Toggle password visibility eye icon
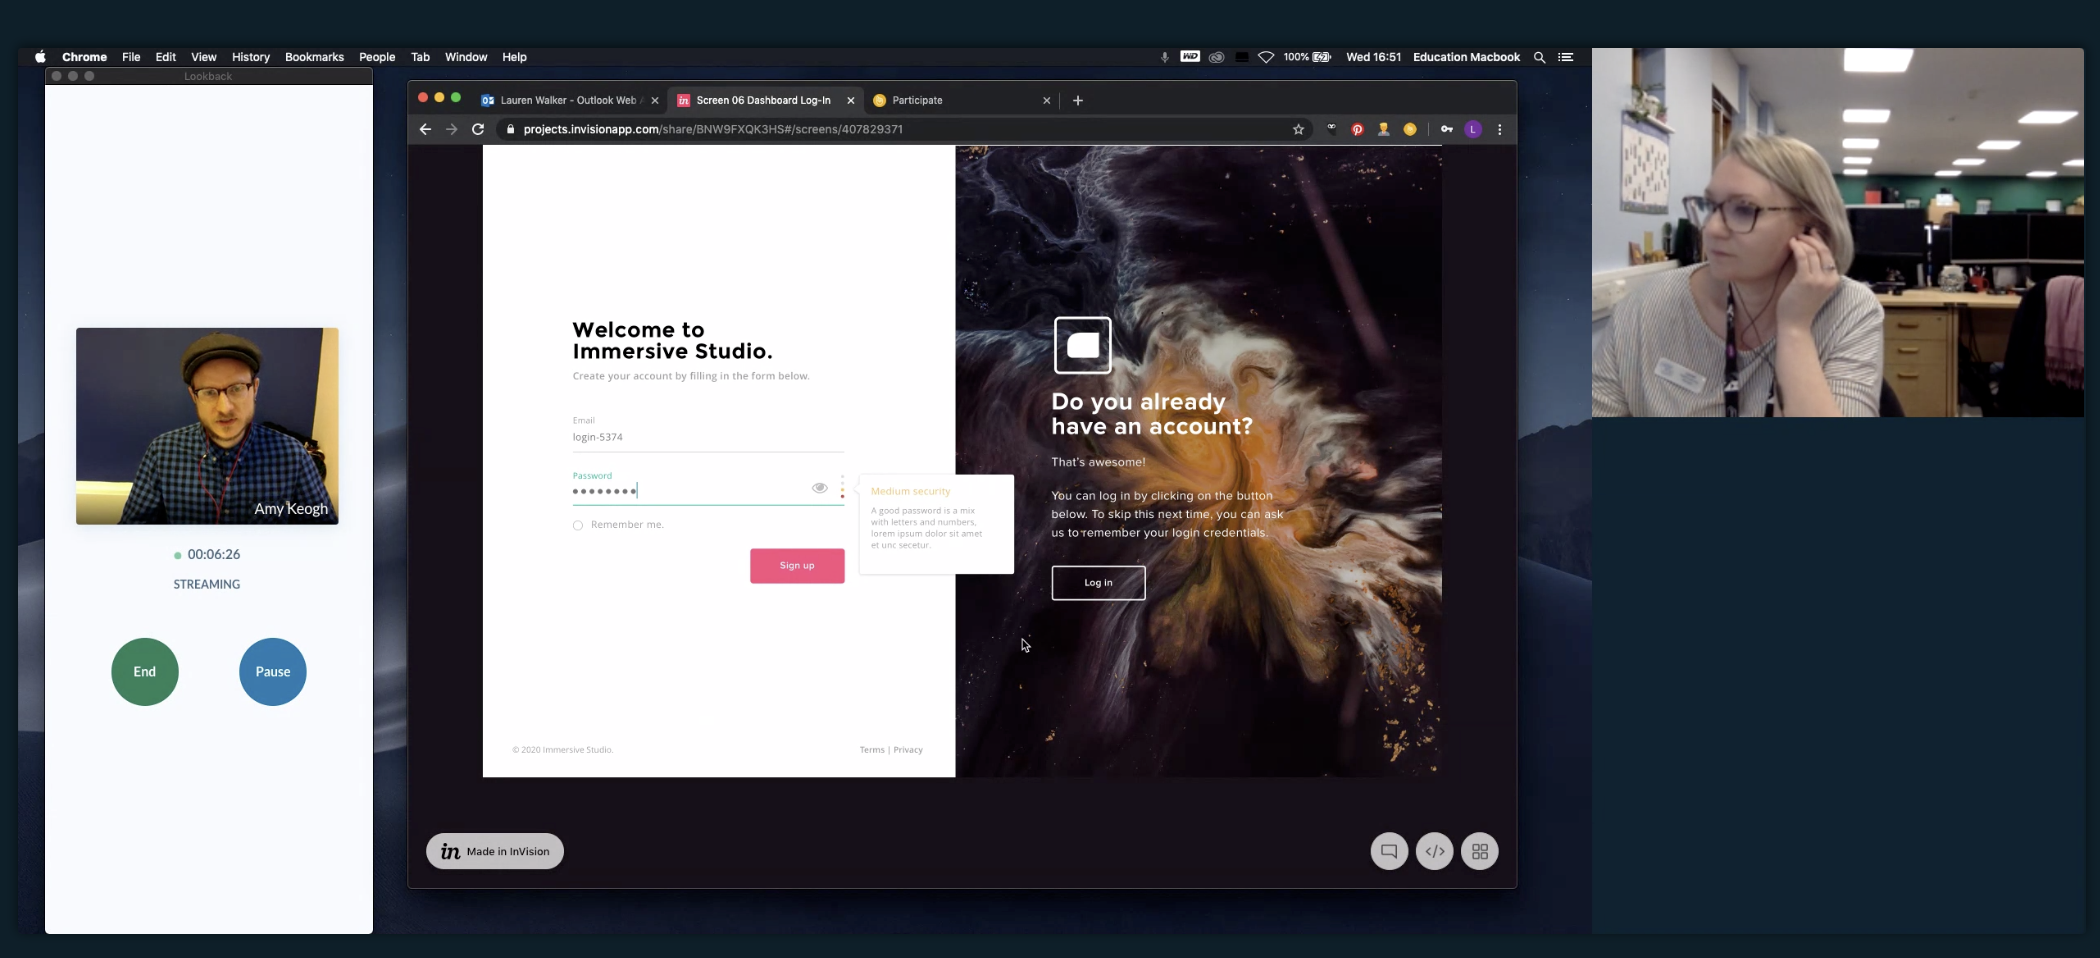 [x=819, y=488]
